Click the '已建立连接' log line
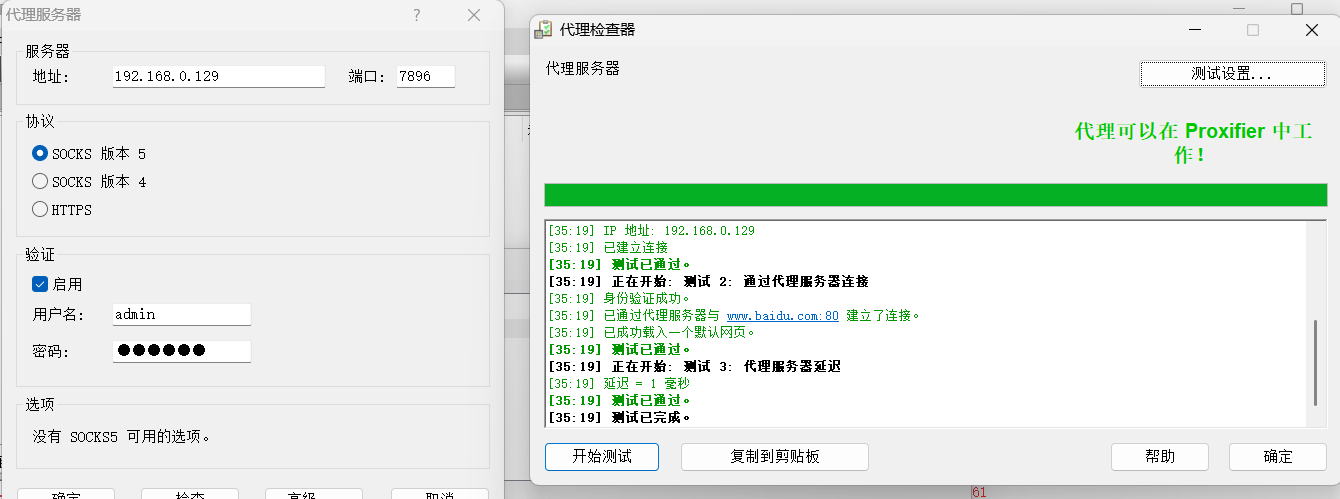Viewport: 1340px width, 499px height. pyautogui.click(x=608, y=247)
